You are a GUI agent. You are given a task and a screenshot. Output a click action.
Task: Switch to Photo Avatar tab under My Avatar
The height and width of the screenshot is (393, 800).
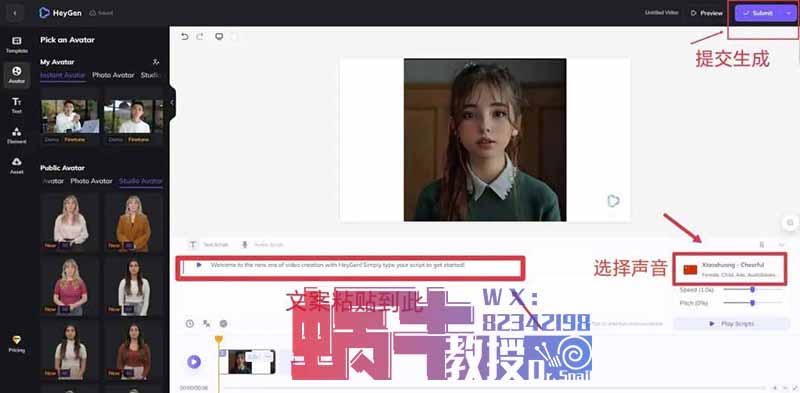113,75
